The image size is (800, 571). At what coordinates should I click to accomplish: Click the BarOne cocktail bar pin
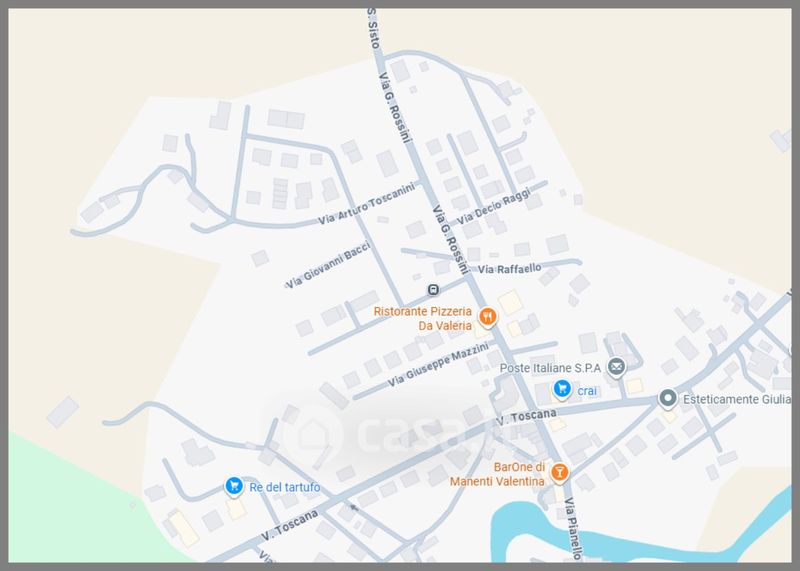coord(559,473)
